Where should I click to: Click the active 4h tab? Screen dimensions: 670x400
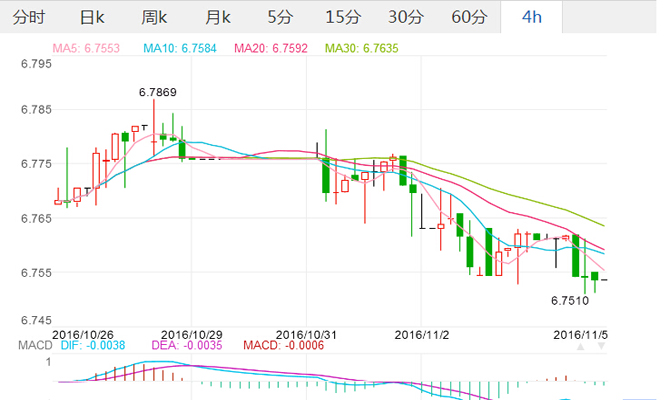(x=532, y=17)
